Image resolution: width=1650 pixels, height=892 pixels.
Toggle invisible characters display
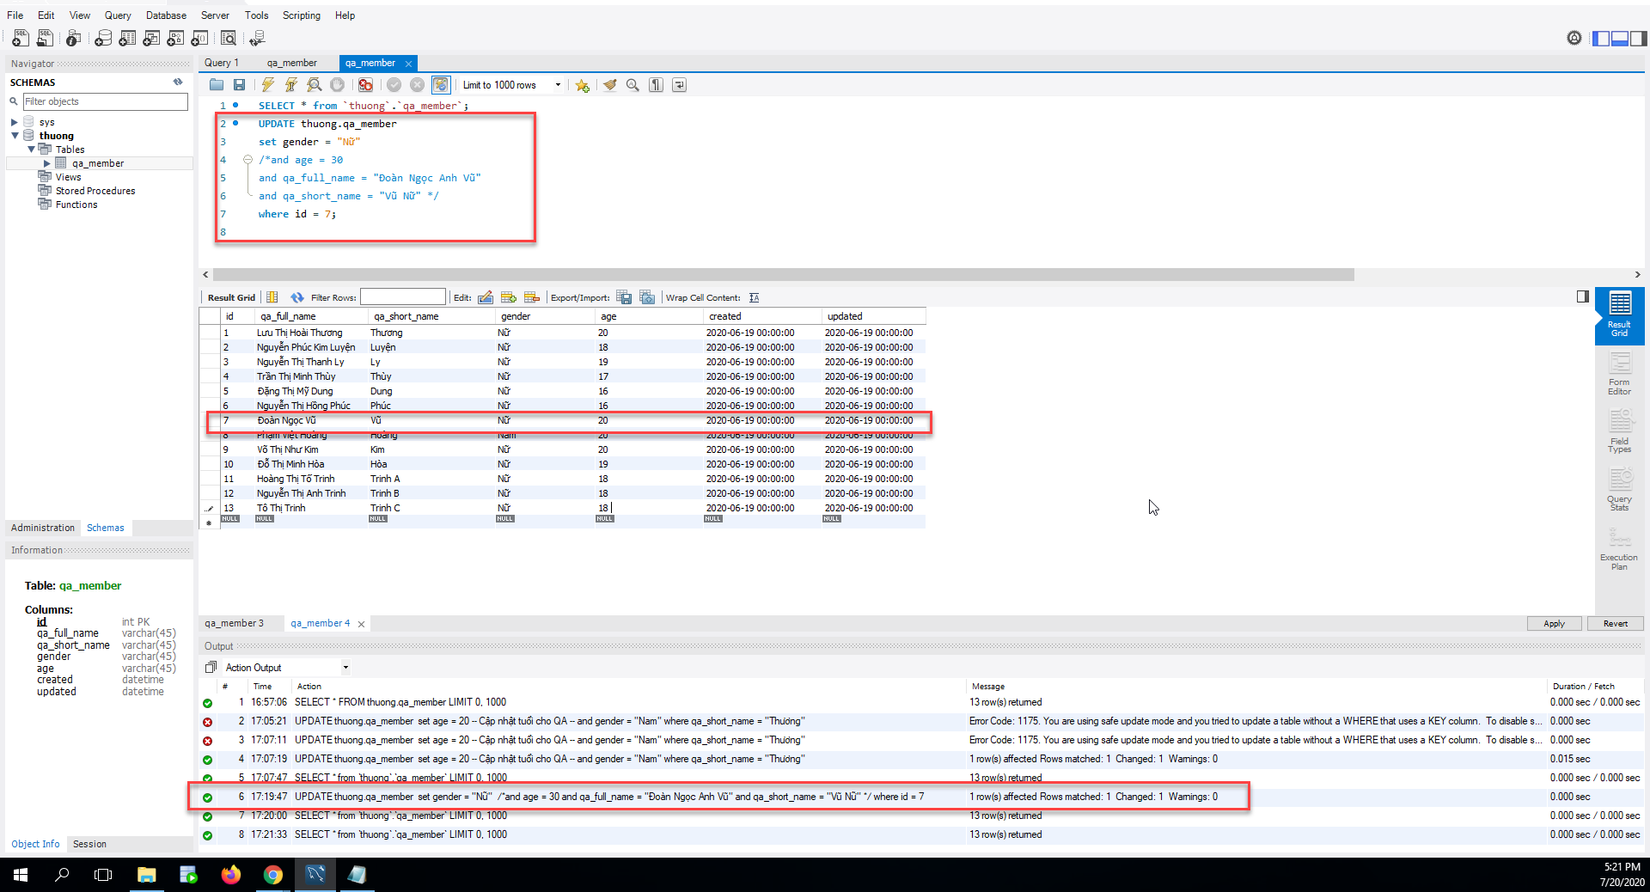656,85
